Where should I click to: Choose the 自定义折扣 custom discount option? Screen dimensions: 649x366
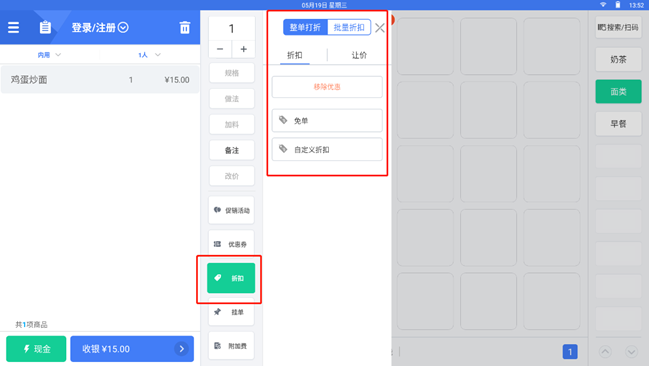[x=327, y=149]
